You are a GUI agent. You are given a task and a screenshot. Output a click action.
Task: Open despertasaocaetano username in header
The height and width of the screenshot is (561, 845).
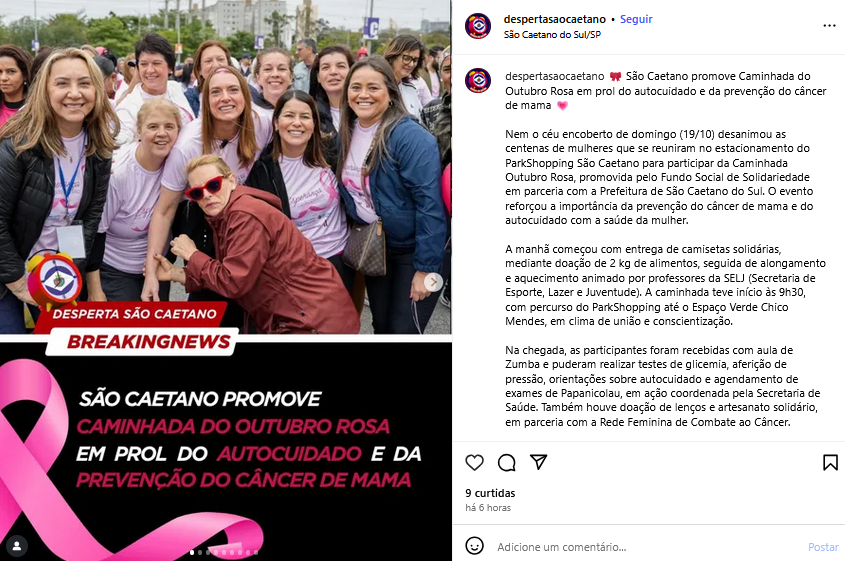point(555,19)
